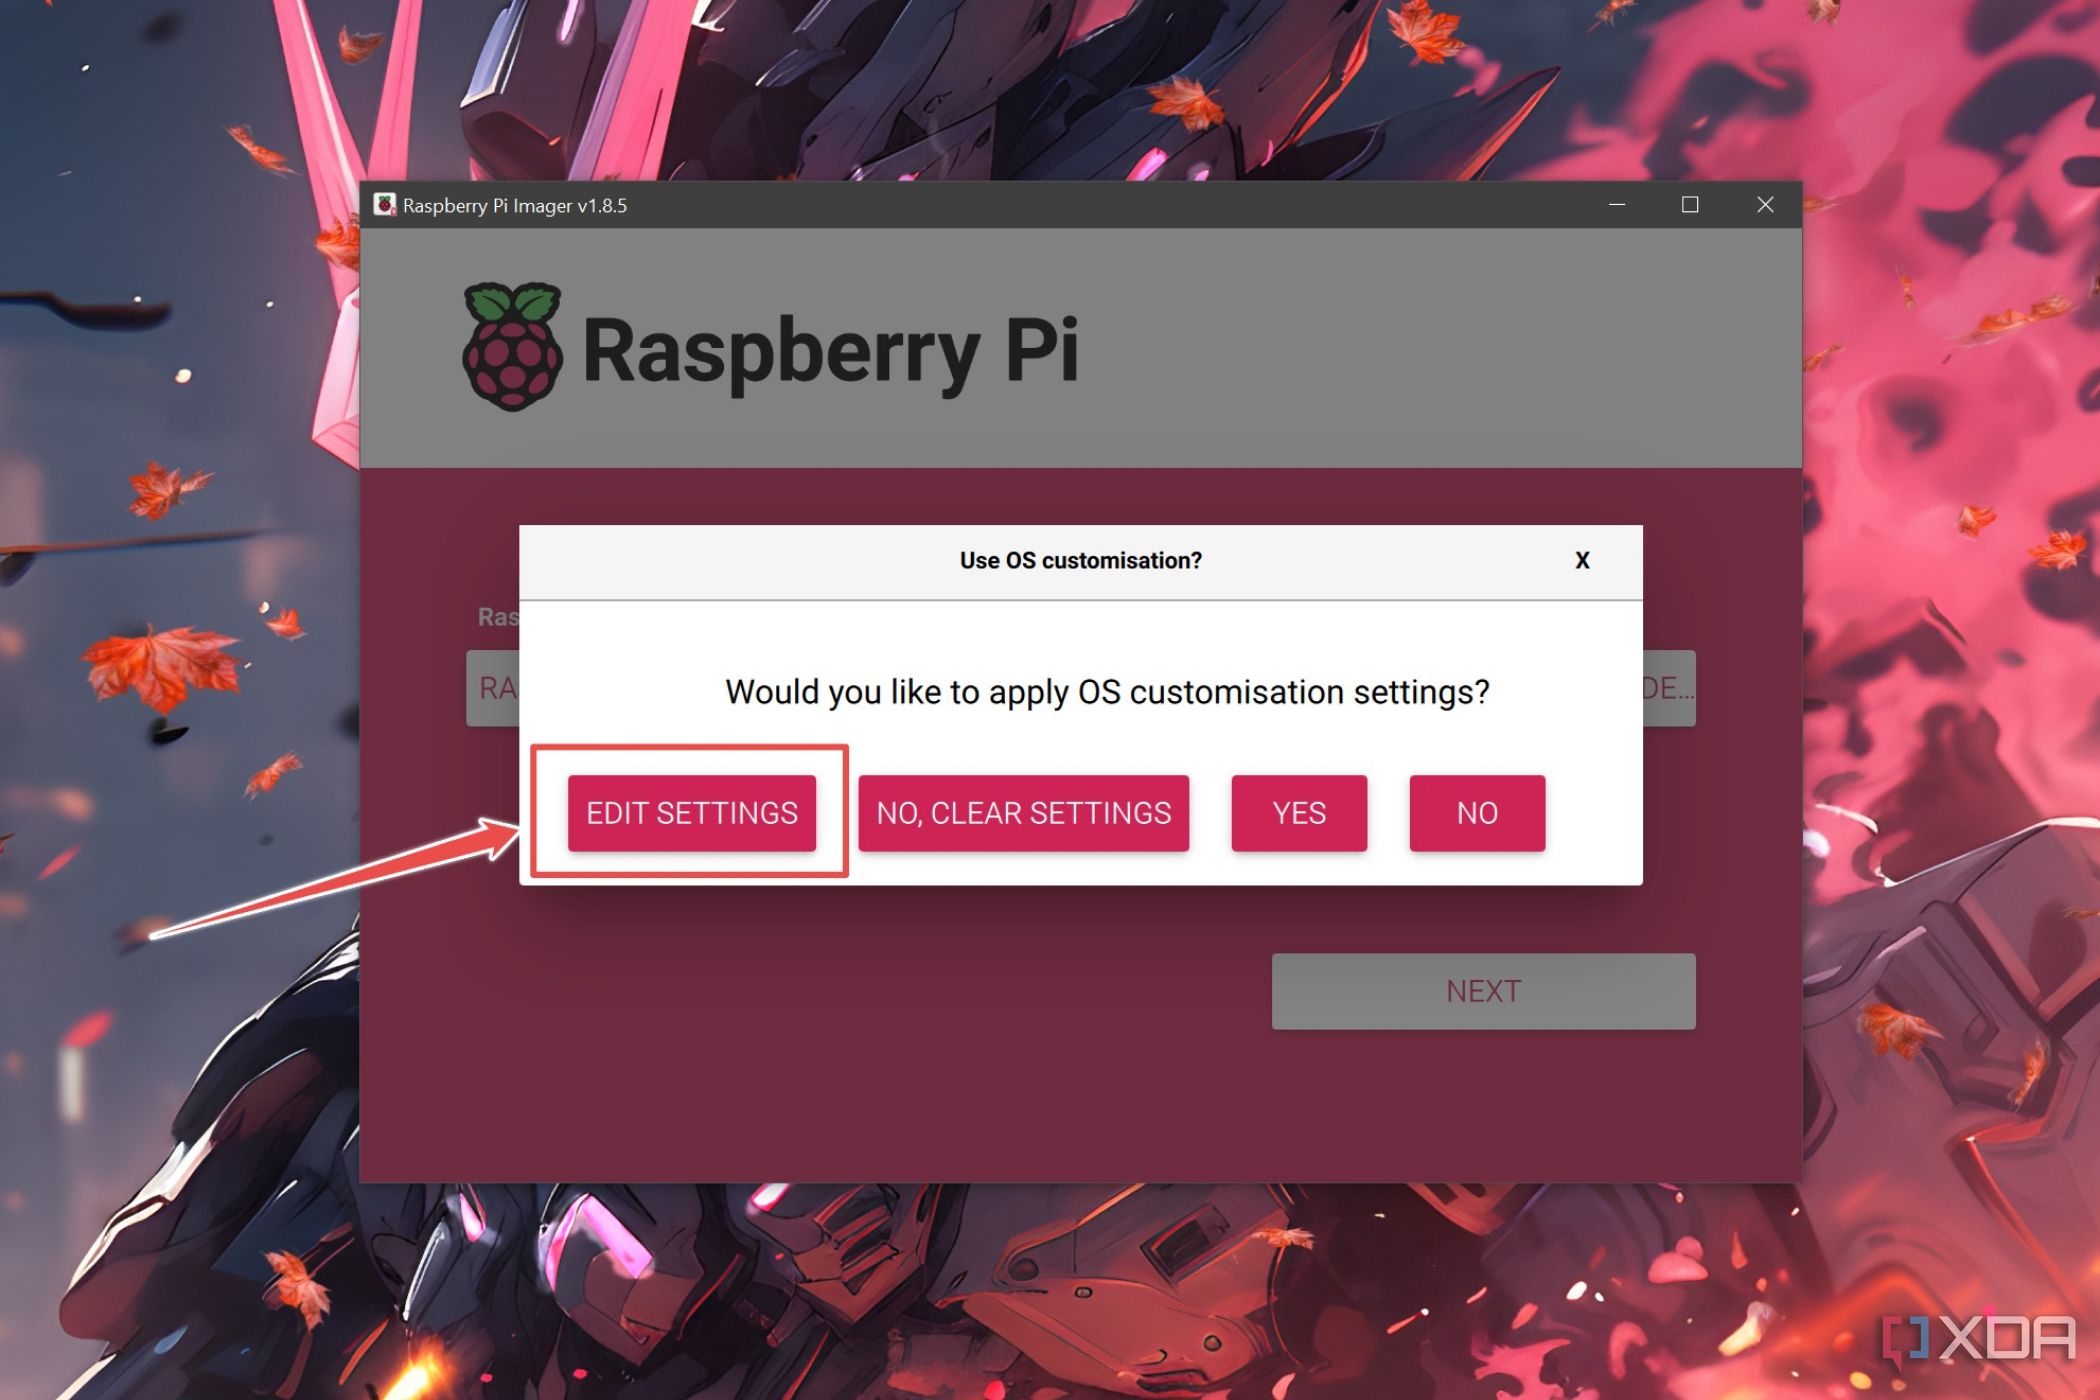Click the 'Raspberry Pi Imager v1.8.5' window title
This screenshot has height=1400, width=2100.
tap(515, 206)
